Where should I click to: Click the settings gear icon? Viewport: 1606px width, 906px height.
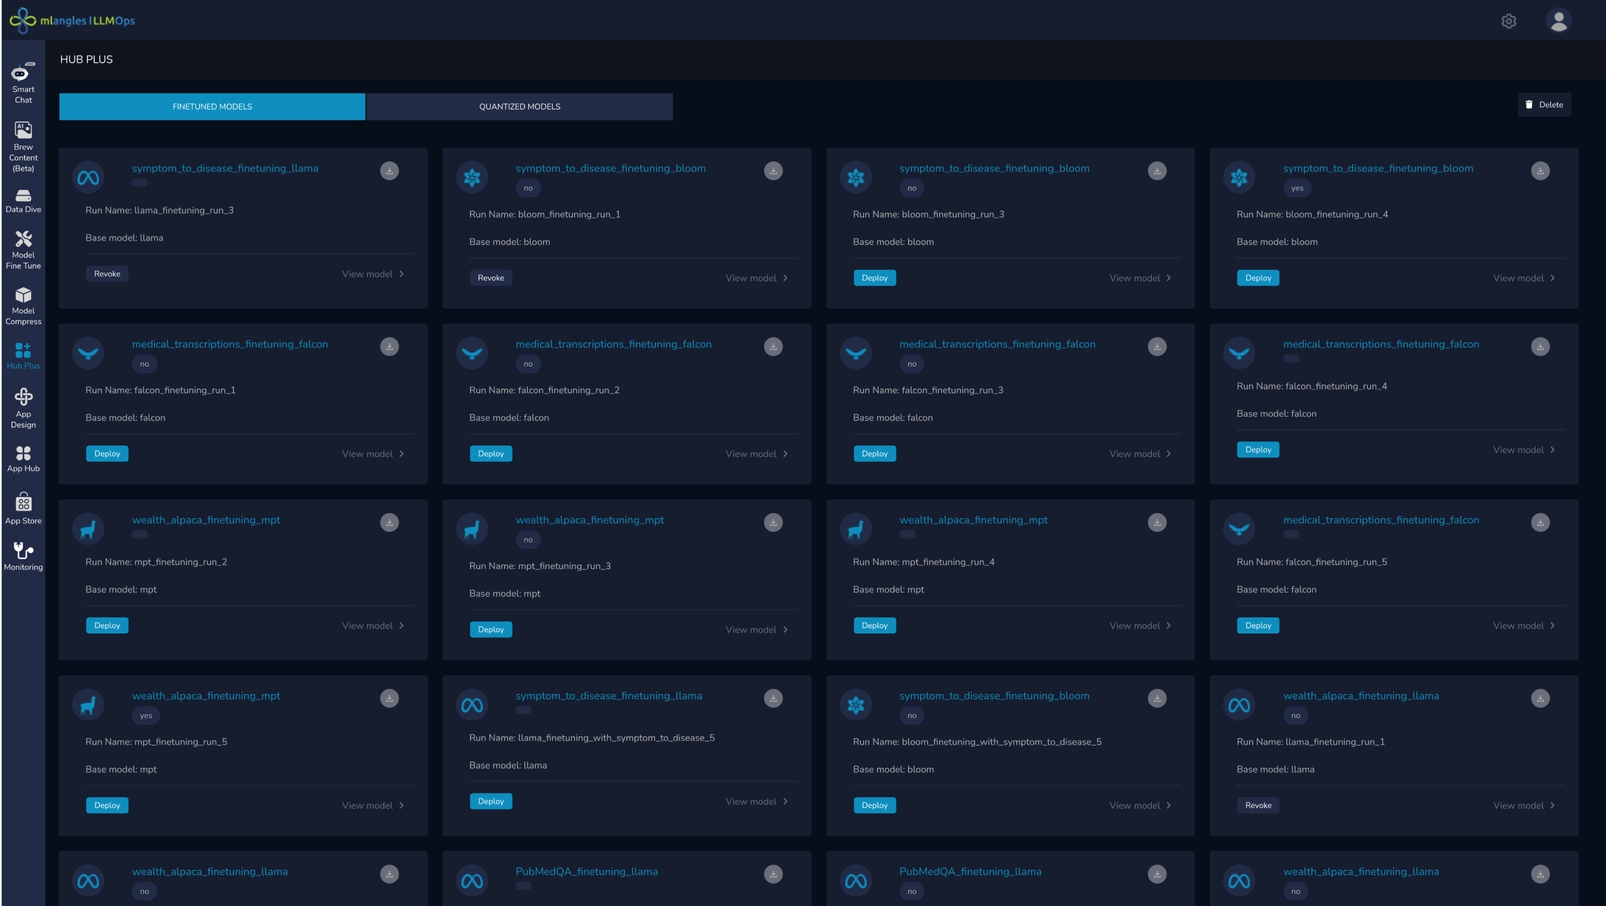(x=1508, y=21)
